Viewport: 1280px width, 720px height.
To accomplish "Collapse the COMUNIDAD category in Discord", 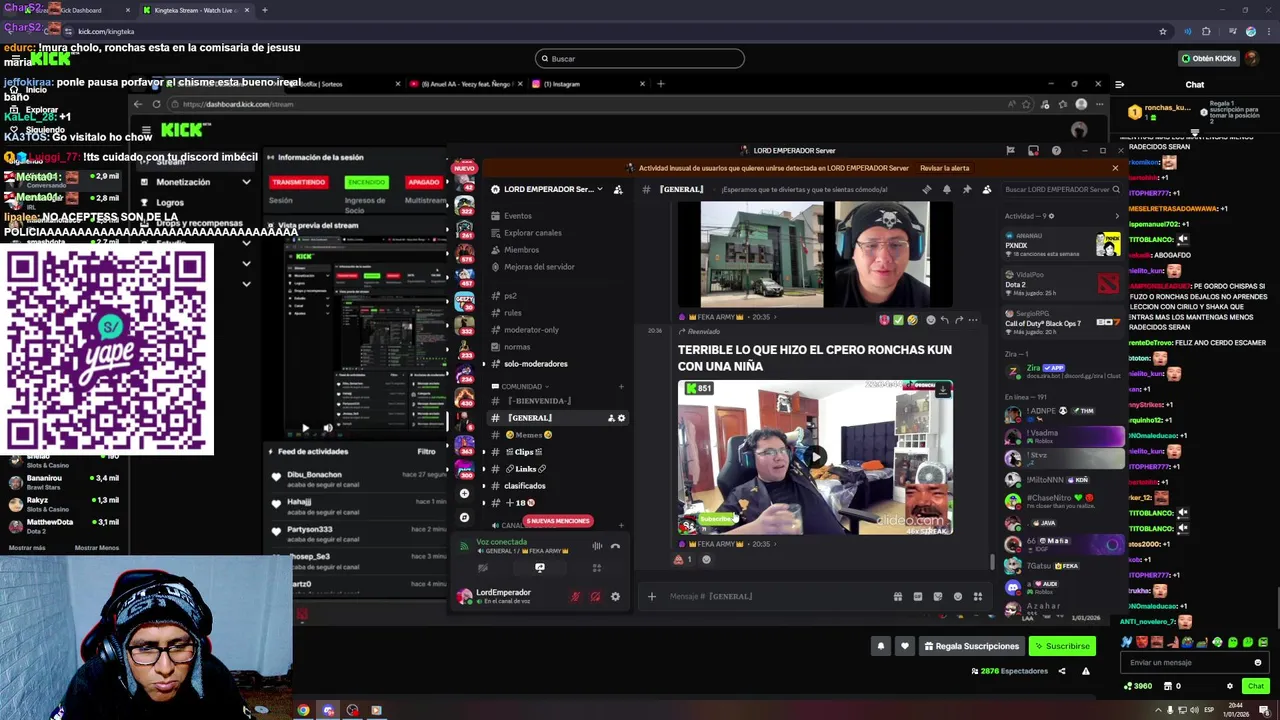I will click(522, 387).
